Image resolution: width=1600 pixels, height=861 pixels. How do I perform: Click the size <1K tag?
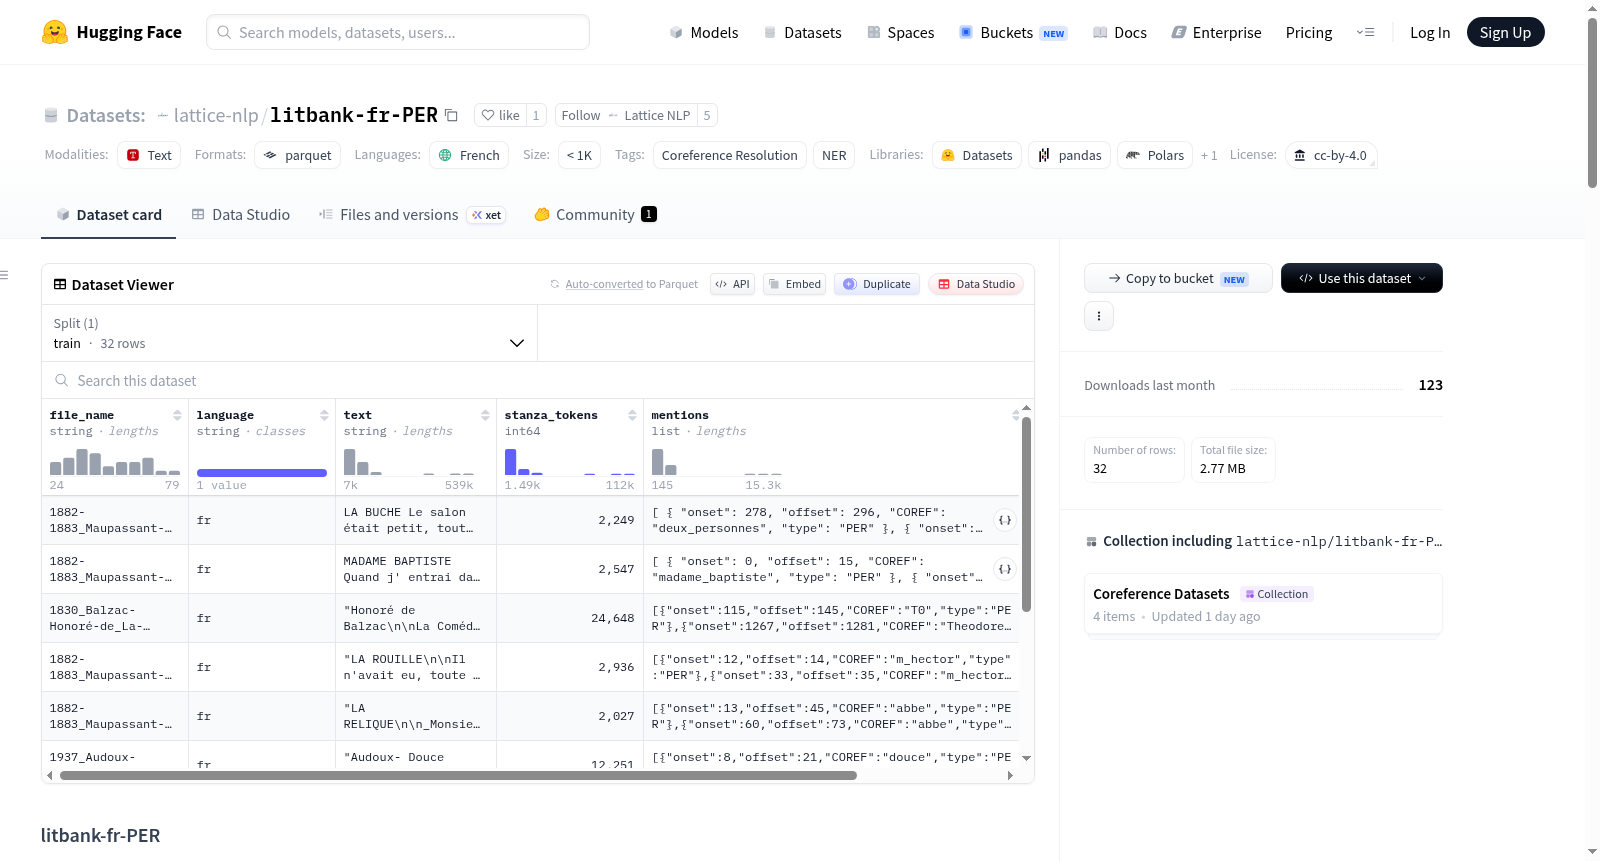coord(580,155)
